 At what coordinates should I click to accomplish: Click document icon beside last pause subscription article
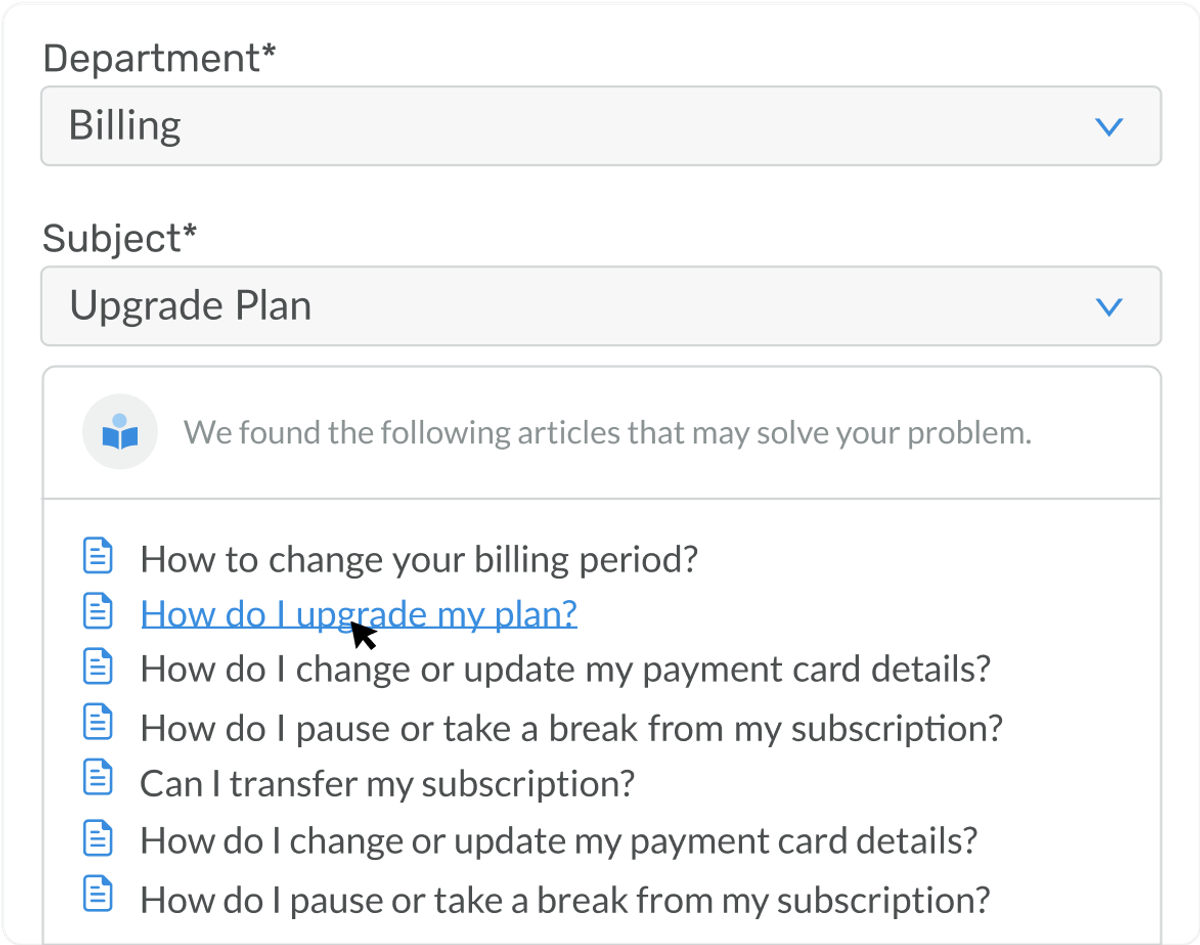[x=98, y=894]
